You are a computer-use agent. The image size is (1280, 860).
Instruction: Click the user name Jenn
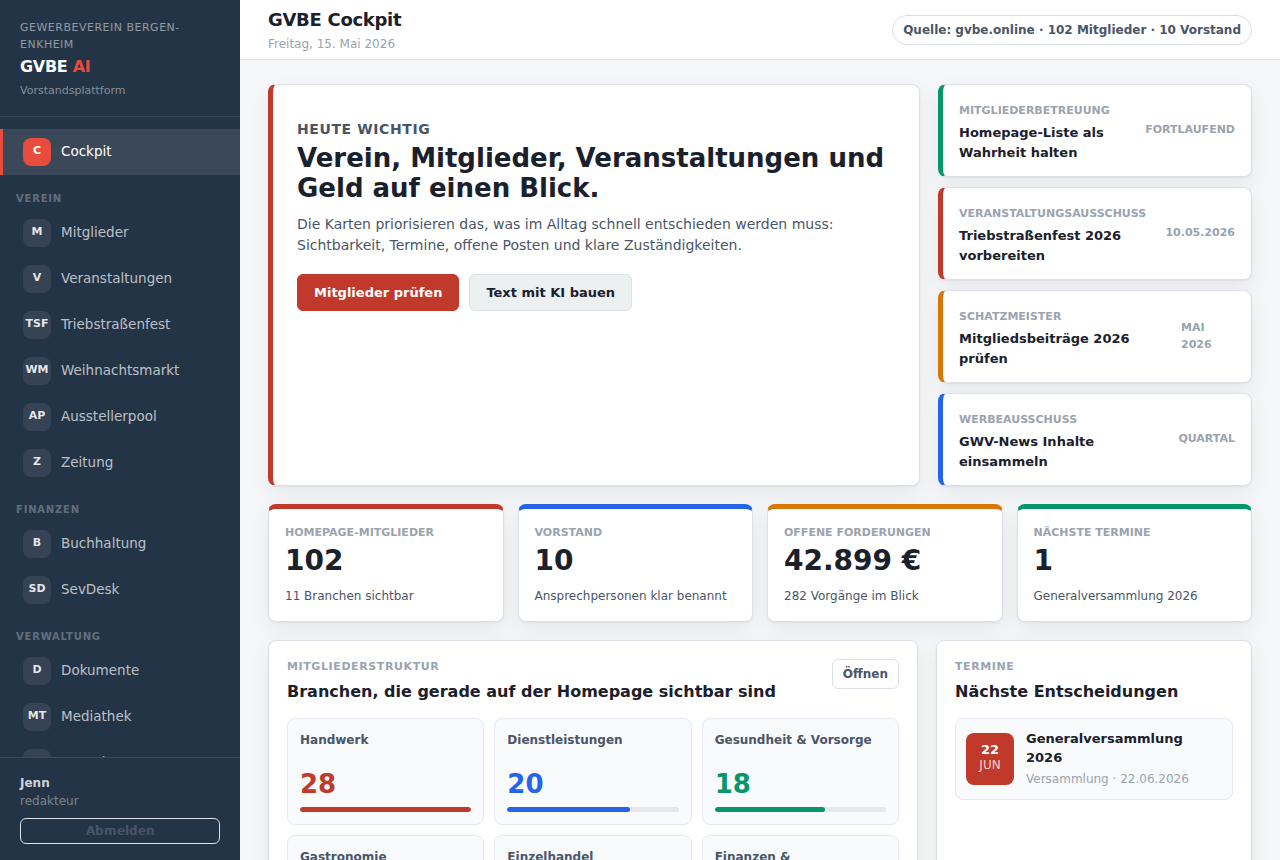pos(35,783)
